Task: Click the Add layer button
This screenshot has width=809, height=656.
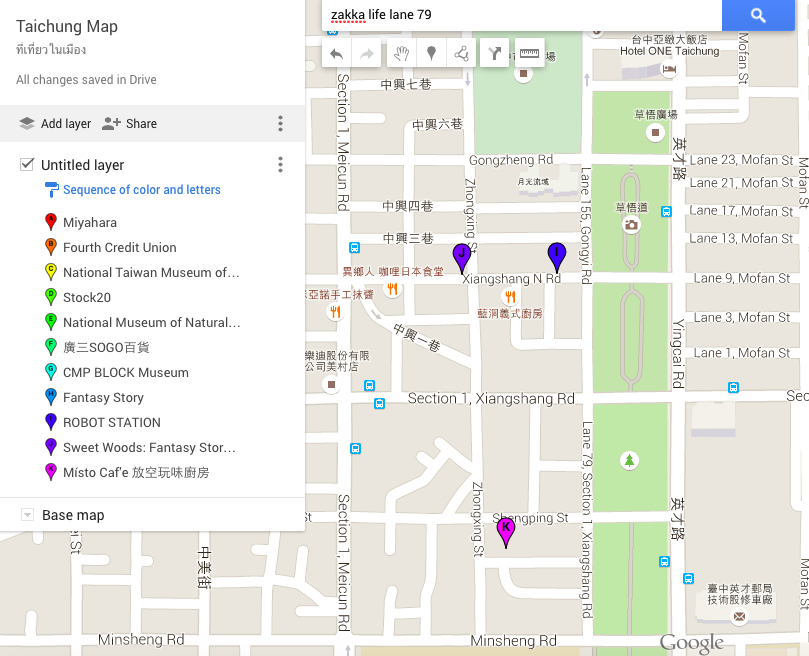Action: (x=55, y=124)
